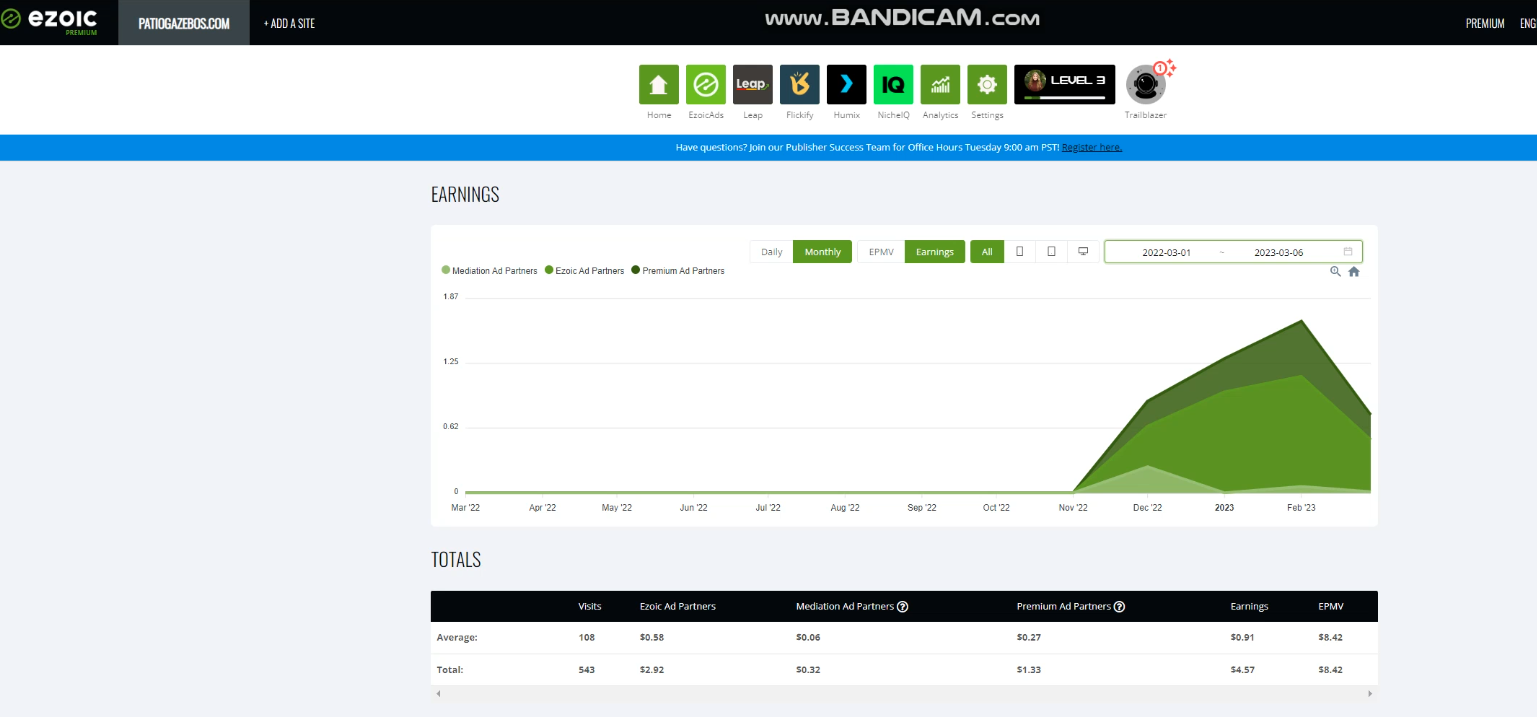Click the 2023 axis label on chart
The image size is (1537, 717).
coord(1224,508)
